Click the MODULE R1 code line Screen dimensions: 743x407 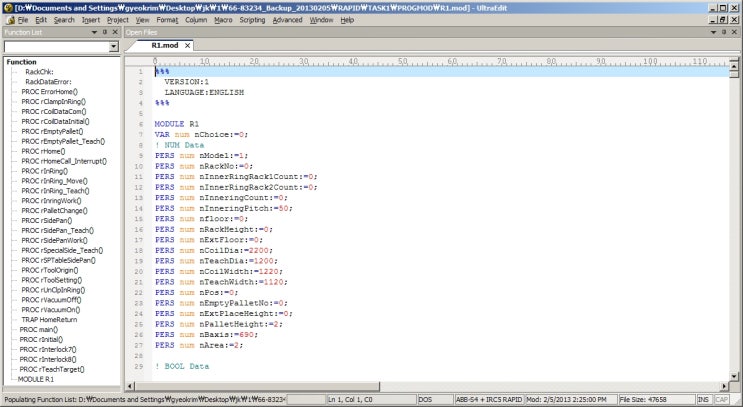[177, 124]
